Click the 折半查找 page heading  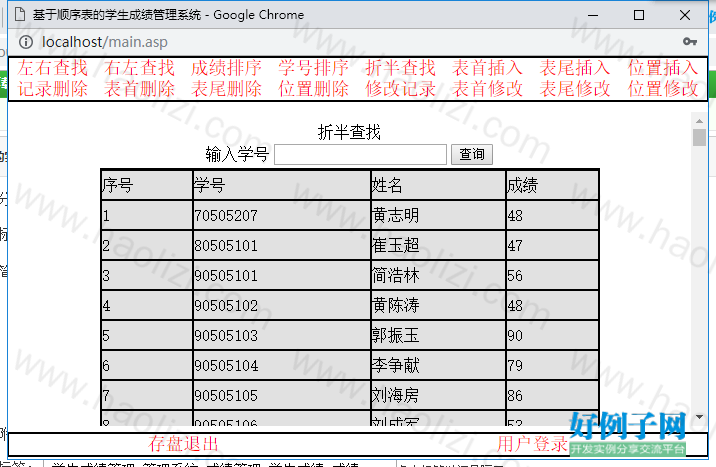pyautogui.click(x=349, y=132)
